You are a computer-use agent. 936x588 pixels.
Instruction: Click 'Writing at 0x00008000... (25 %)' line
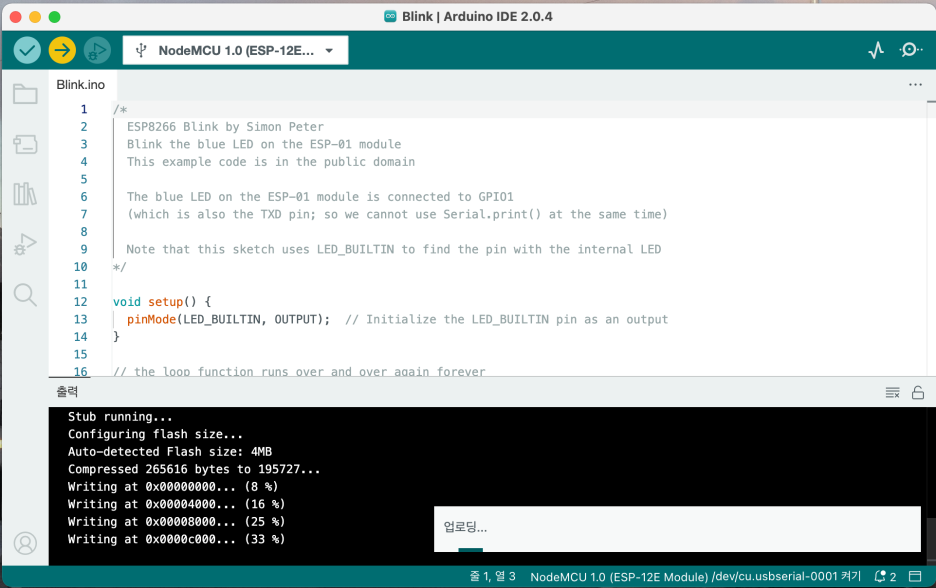176,522
